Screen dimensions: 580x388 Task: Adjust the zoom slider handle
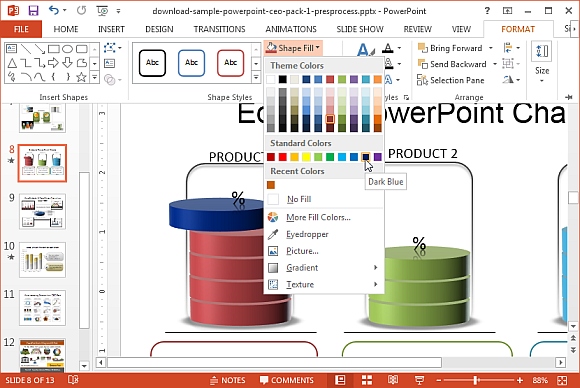[476, 380]
